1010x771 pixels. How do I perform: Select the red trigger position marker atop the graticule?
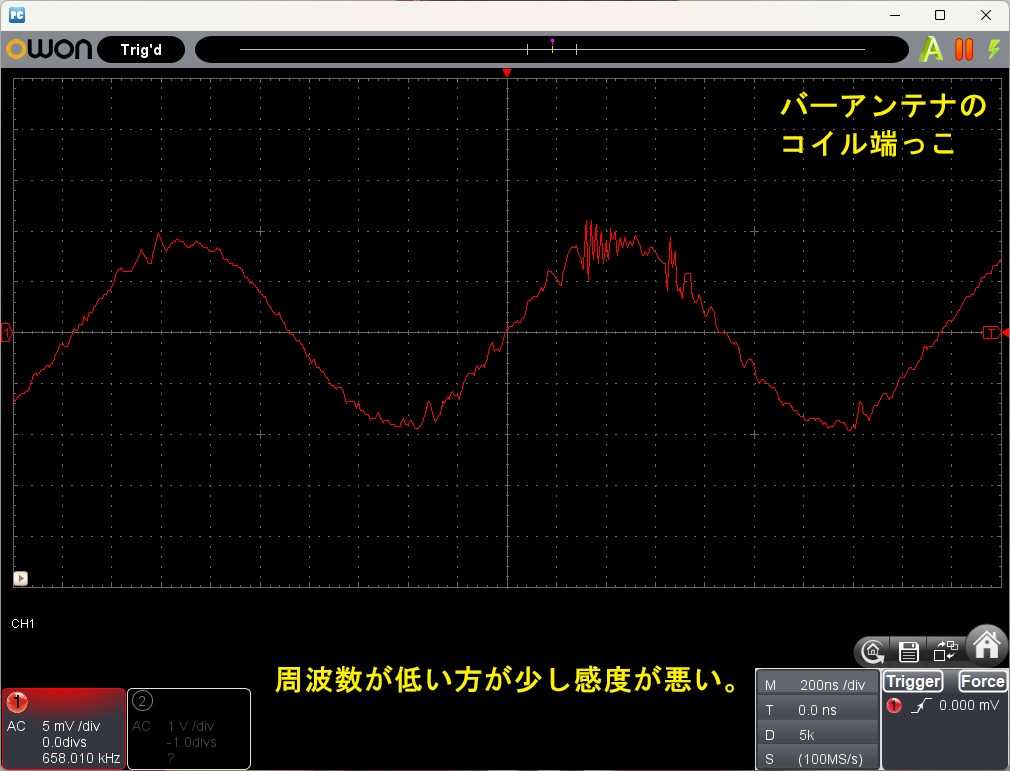pyautogui.click(x=507, y=73)
